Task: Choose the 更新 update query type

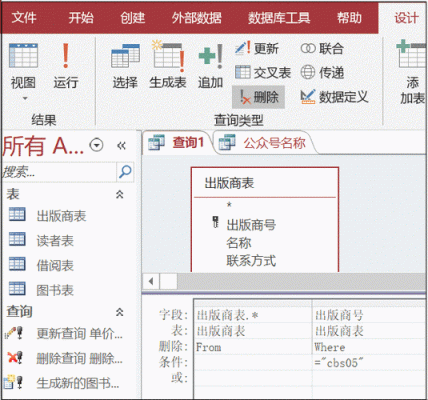Action: click(257, 49)
